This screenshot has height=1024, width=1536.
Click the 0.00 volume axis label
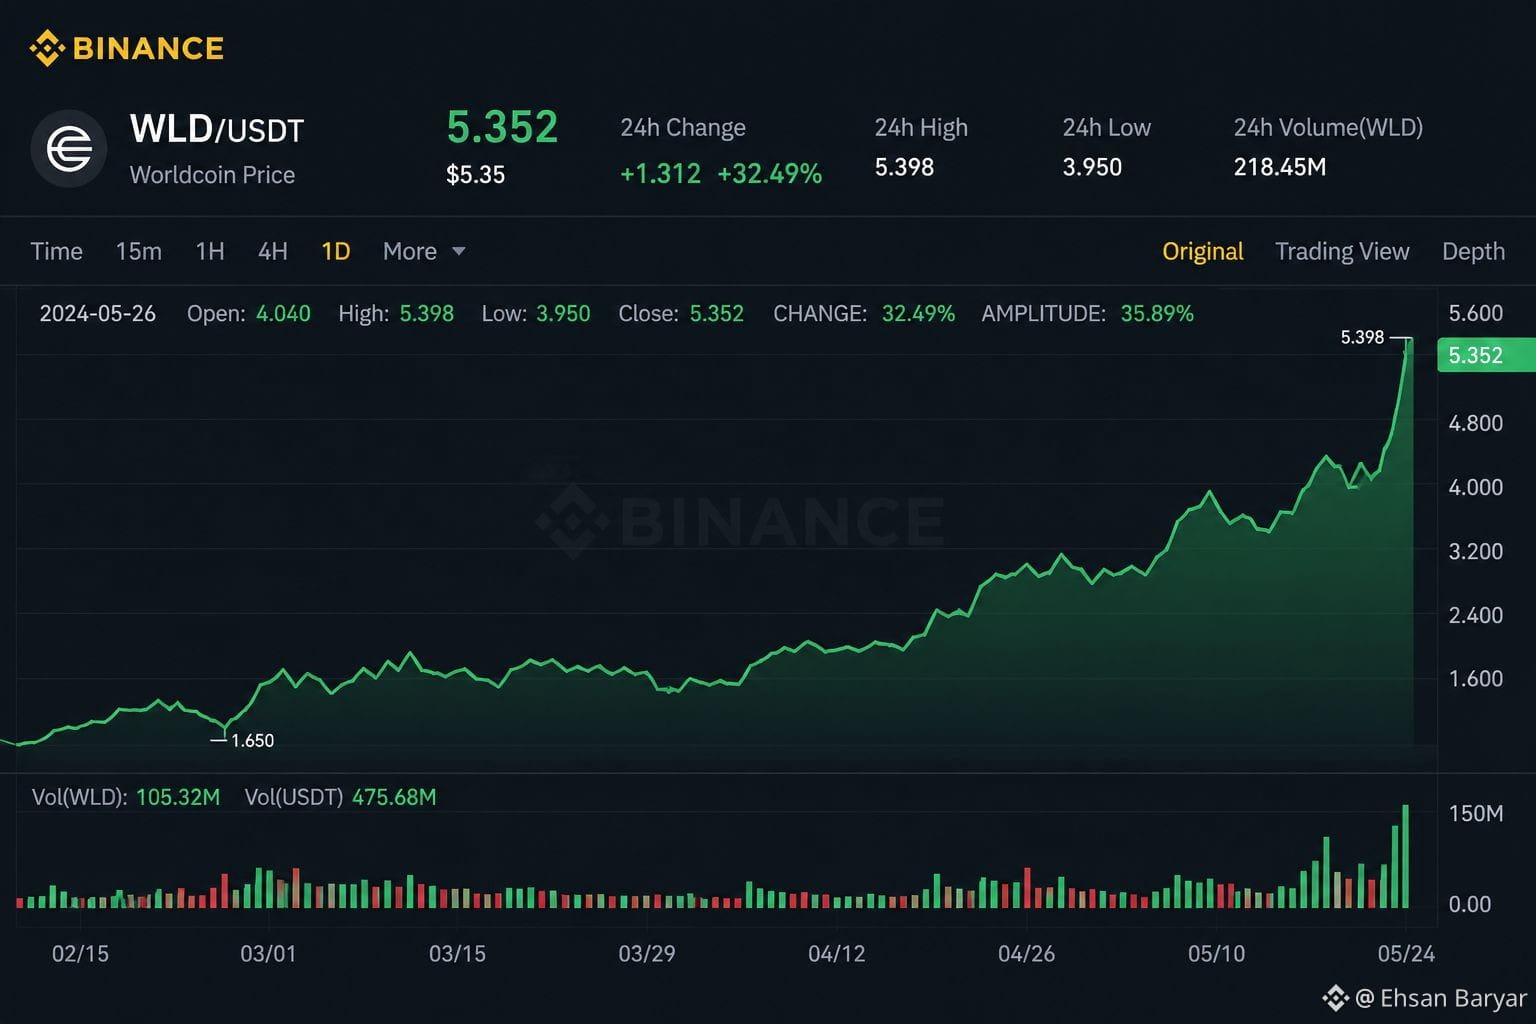1470,904
